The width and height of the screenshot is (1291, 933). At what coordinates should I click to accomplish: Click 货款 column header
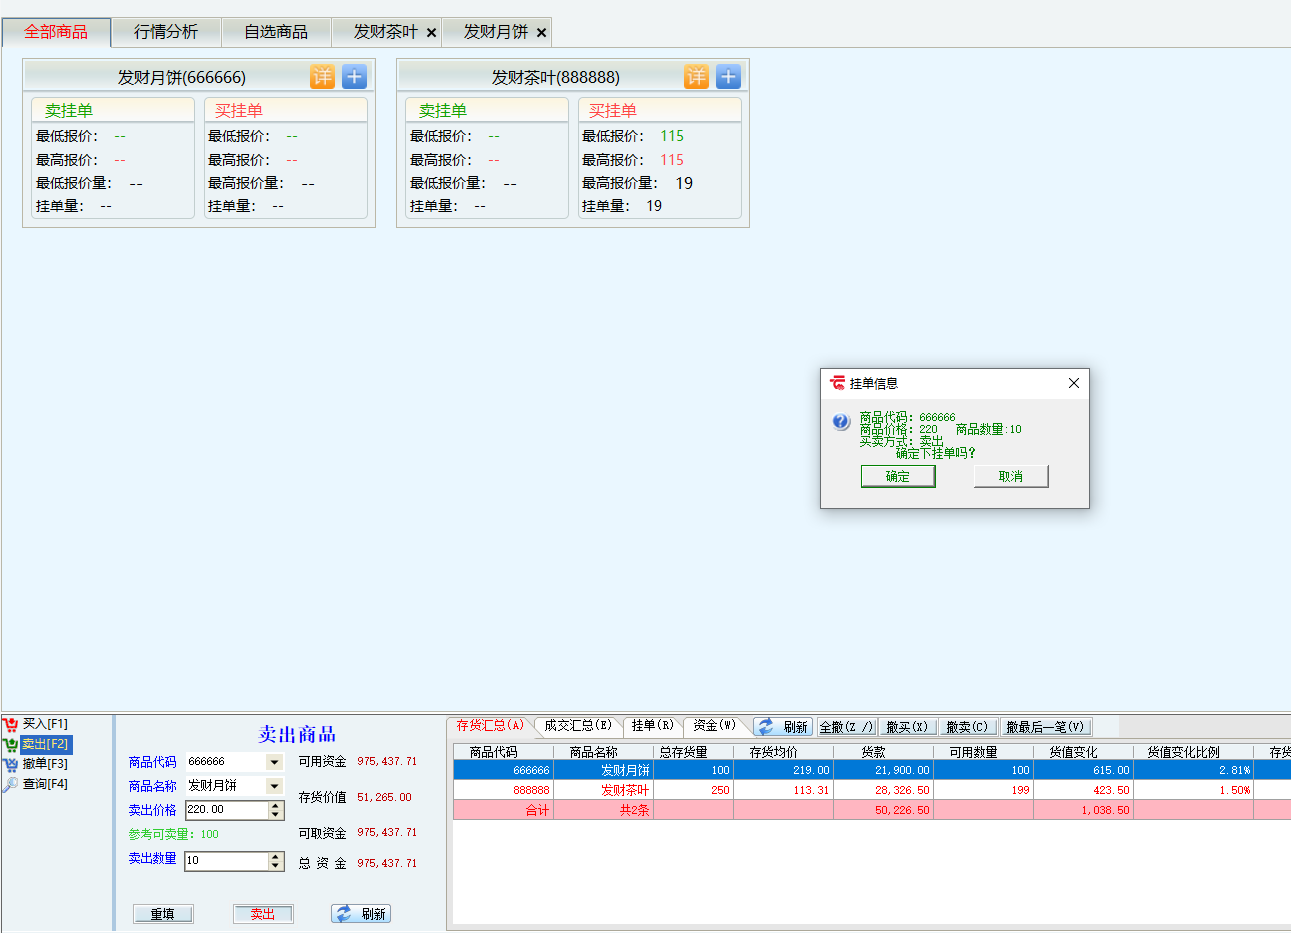(x=883, y=752)
